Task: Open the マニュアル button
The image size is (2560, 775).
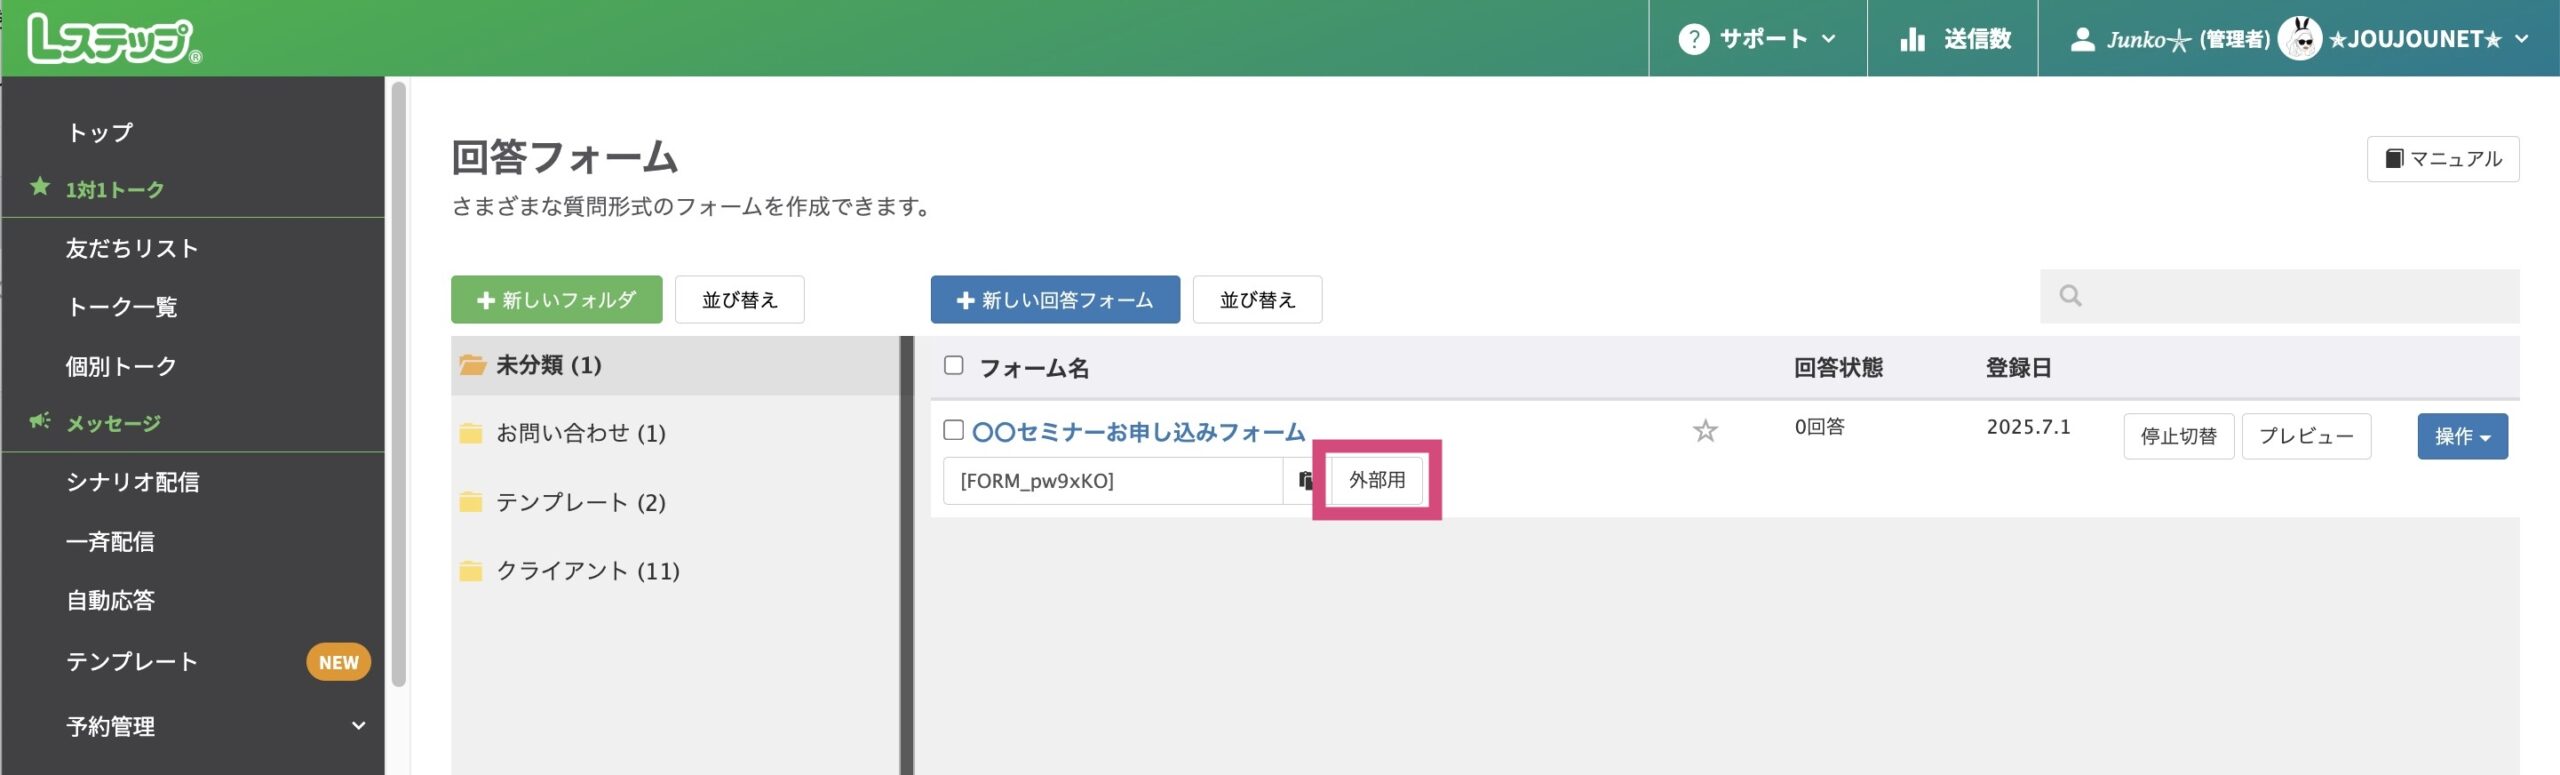Action: click(x=2443, y=159)
